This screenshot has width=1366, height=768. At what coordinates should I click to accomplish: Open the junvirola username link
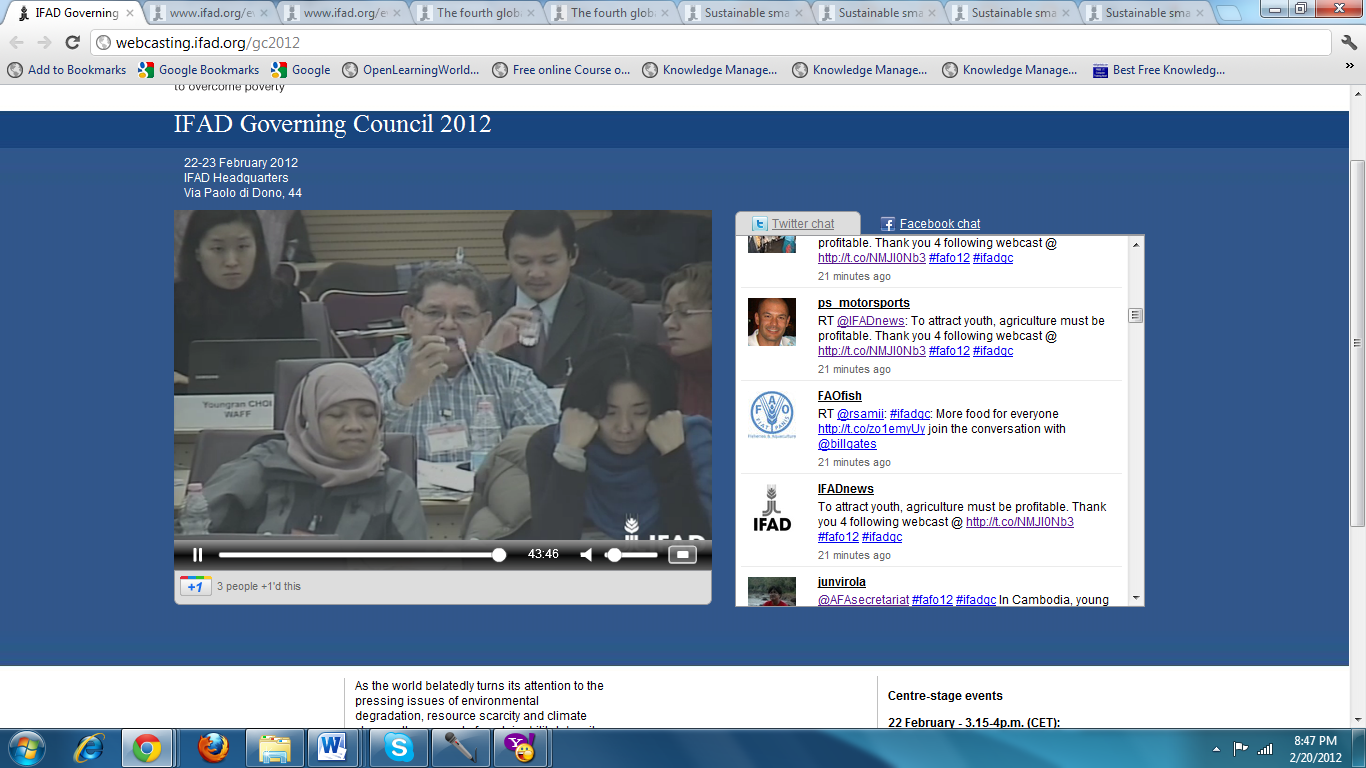click(x=842, y=582)
